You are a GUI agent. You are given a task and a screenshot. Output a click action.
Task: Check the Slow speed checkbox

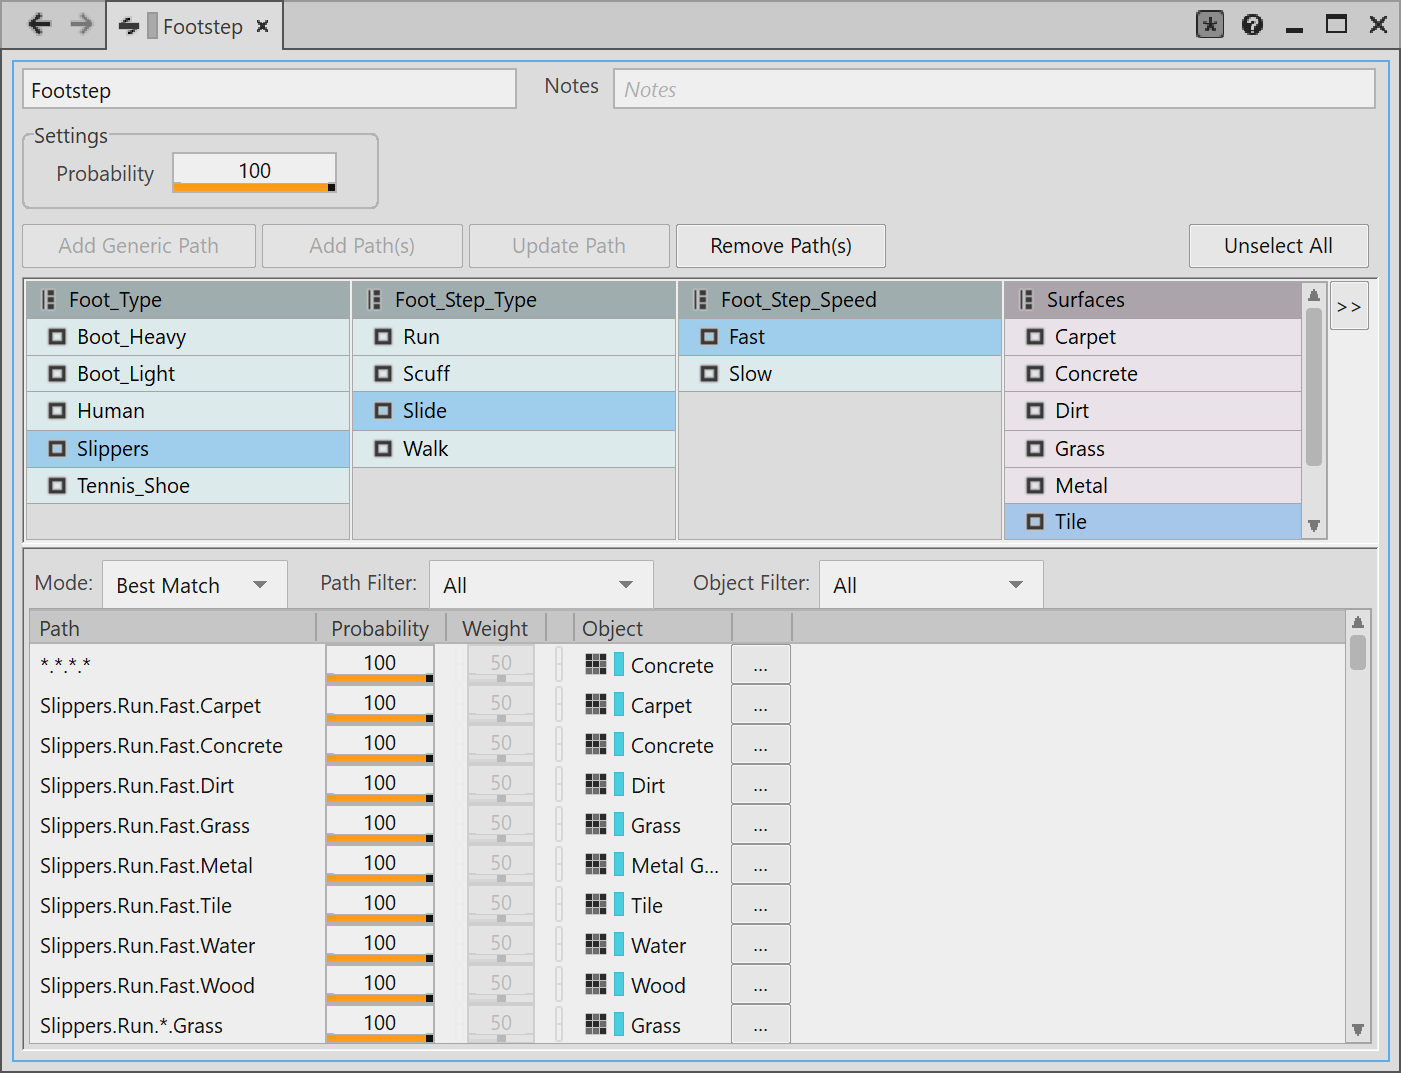click(709, 374)
